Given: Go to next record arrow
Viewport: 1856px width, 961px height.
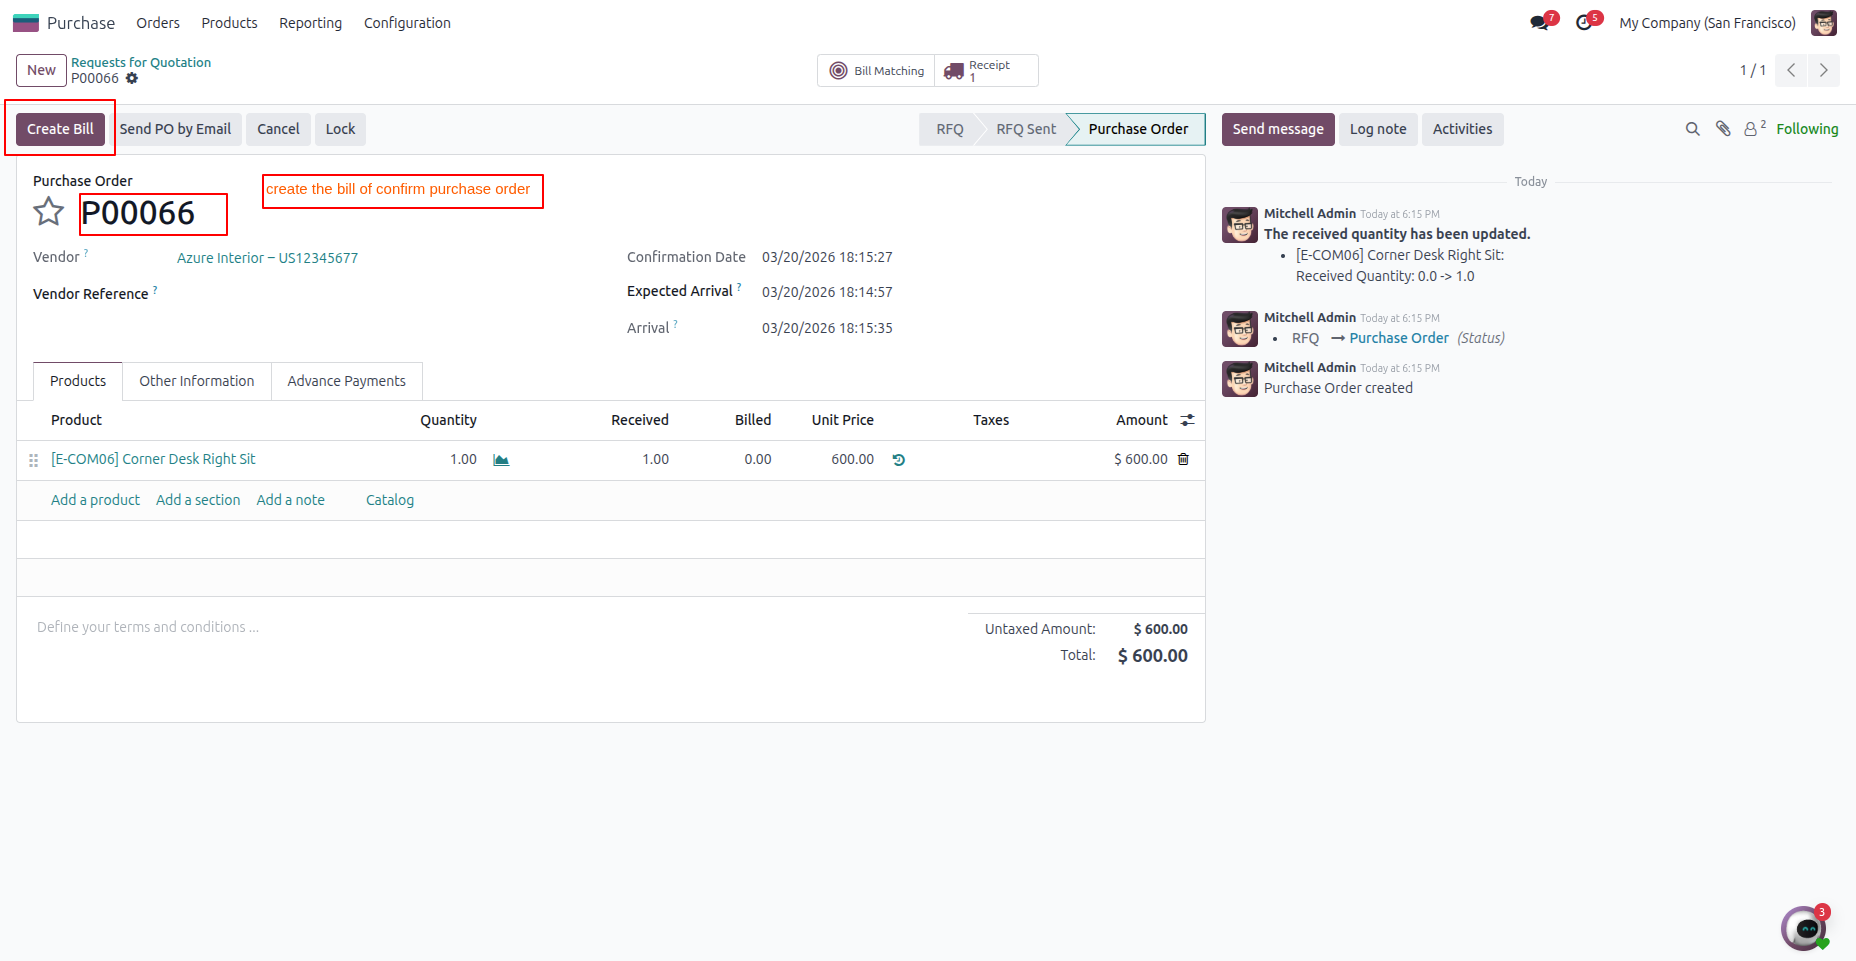Looking at the screenshot, I should 1824,70.
